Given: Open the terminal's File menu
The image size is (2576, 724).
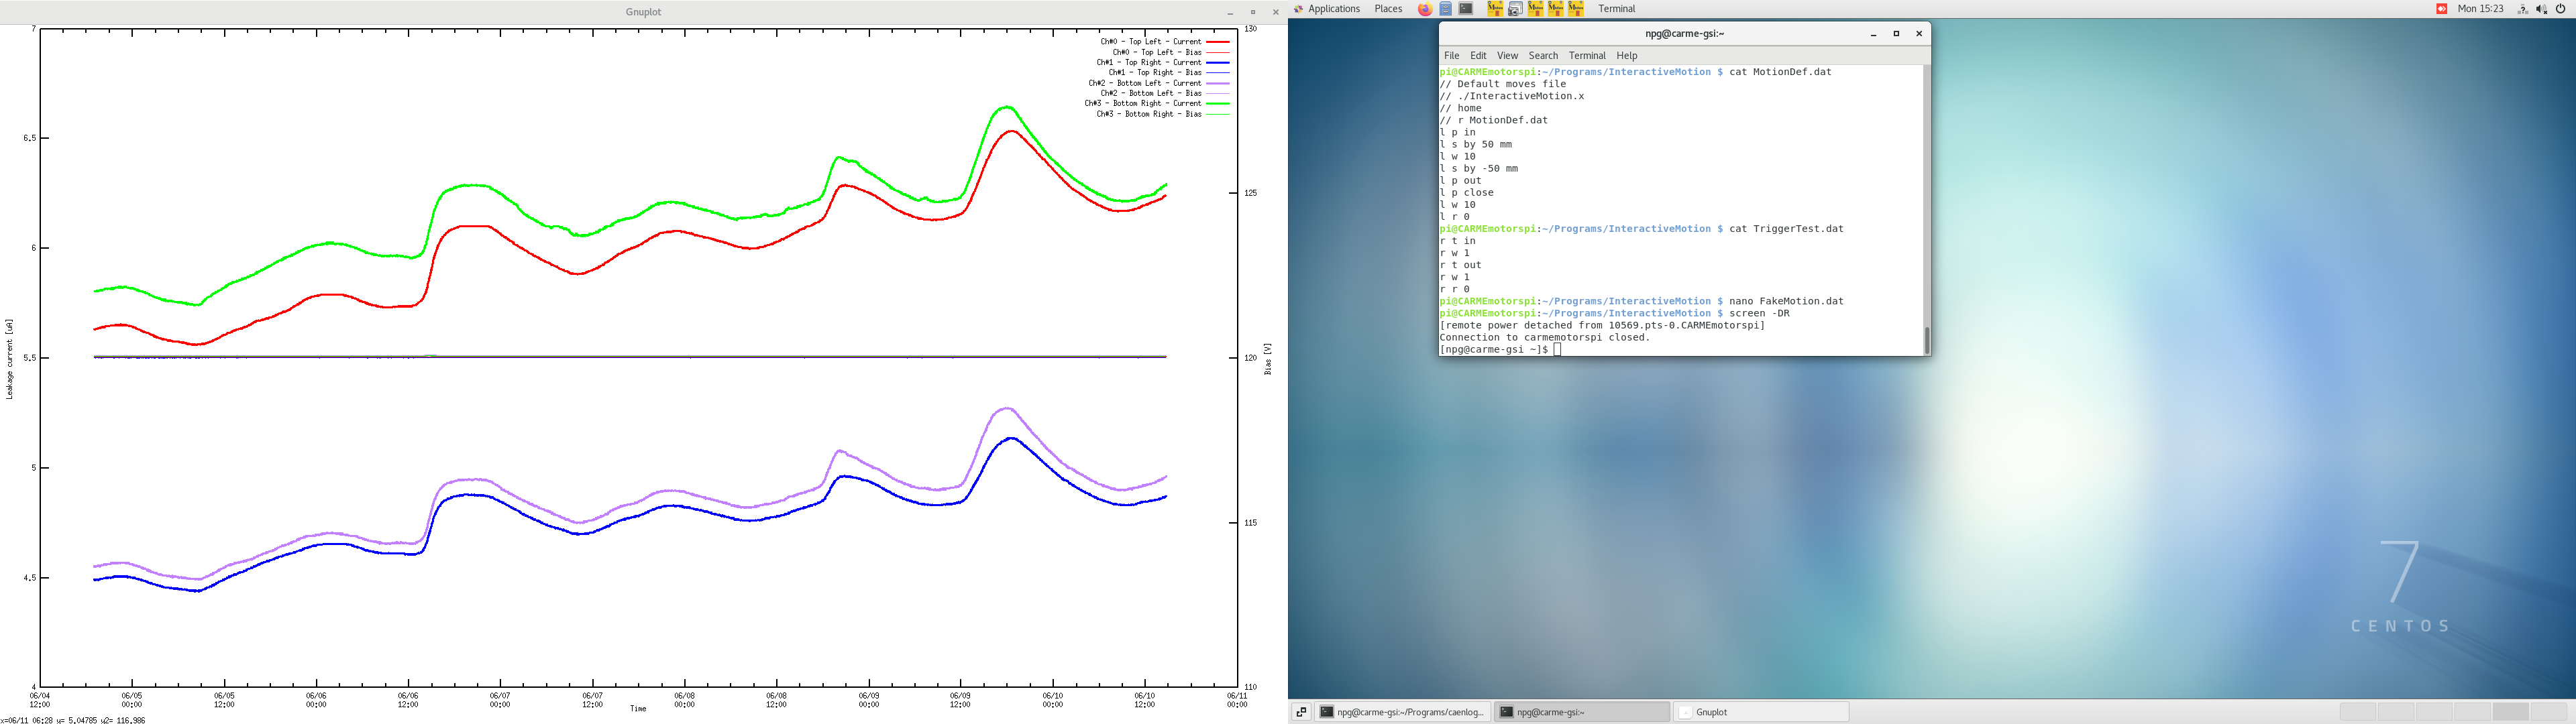Looking at the screenshot, I should [x=1451, y=56].
